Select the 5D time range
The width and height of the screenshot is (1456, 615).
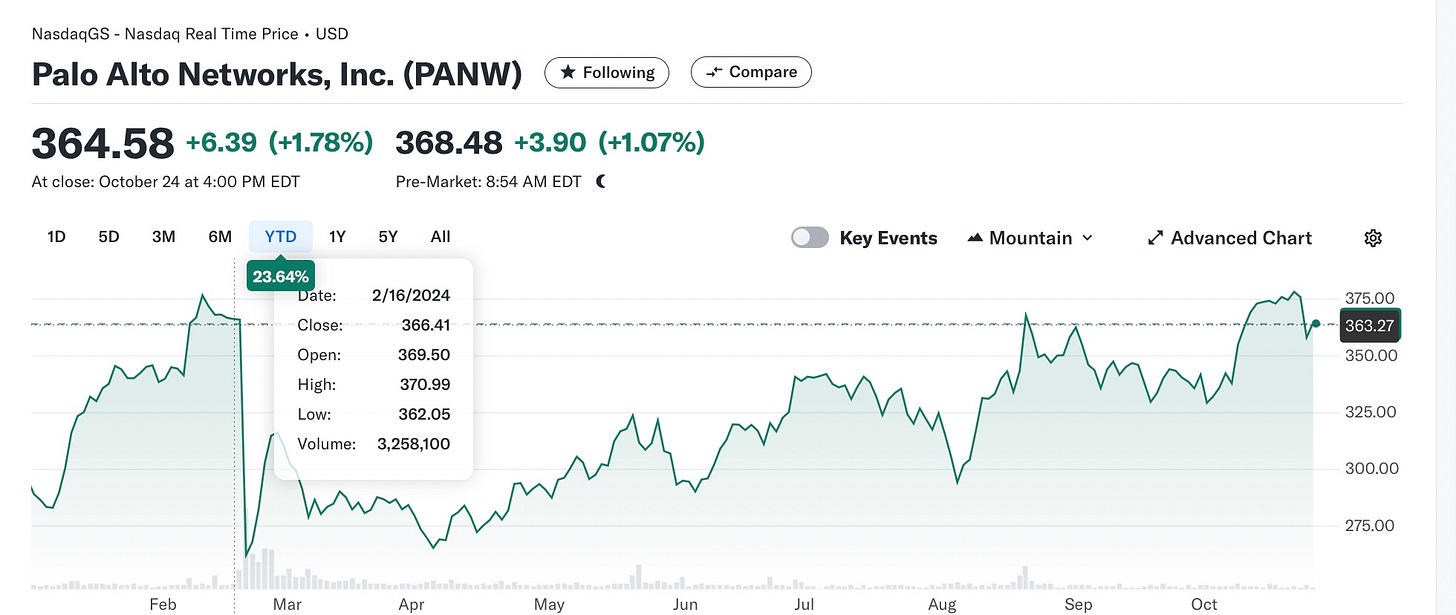coord(109,237)
